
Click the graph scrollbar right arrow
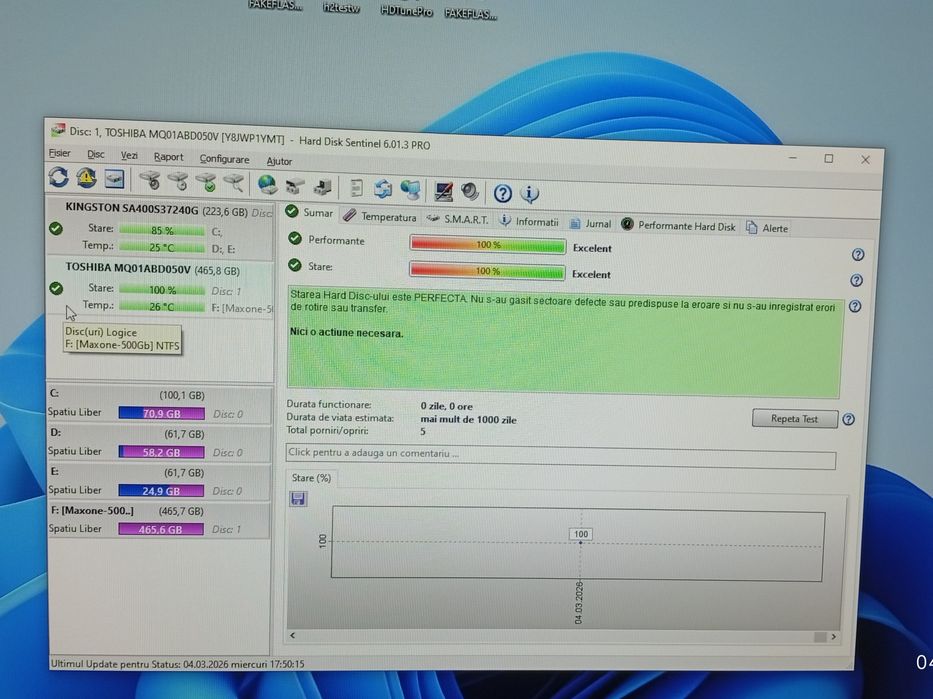833,637
